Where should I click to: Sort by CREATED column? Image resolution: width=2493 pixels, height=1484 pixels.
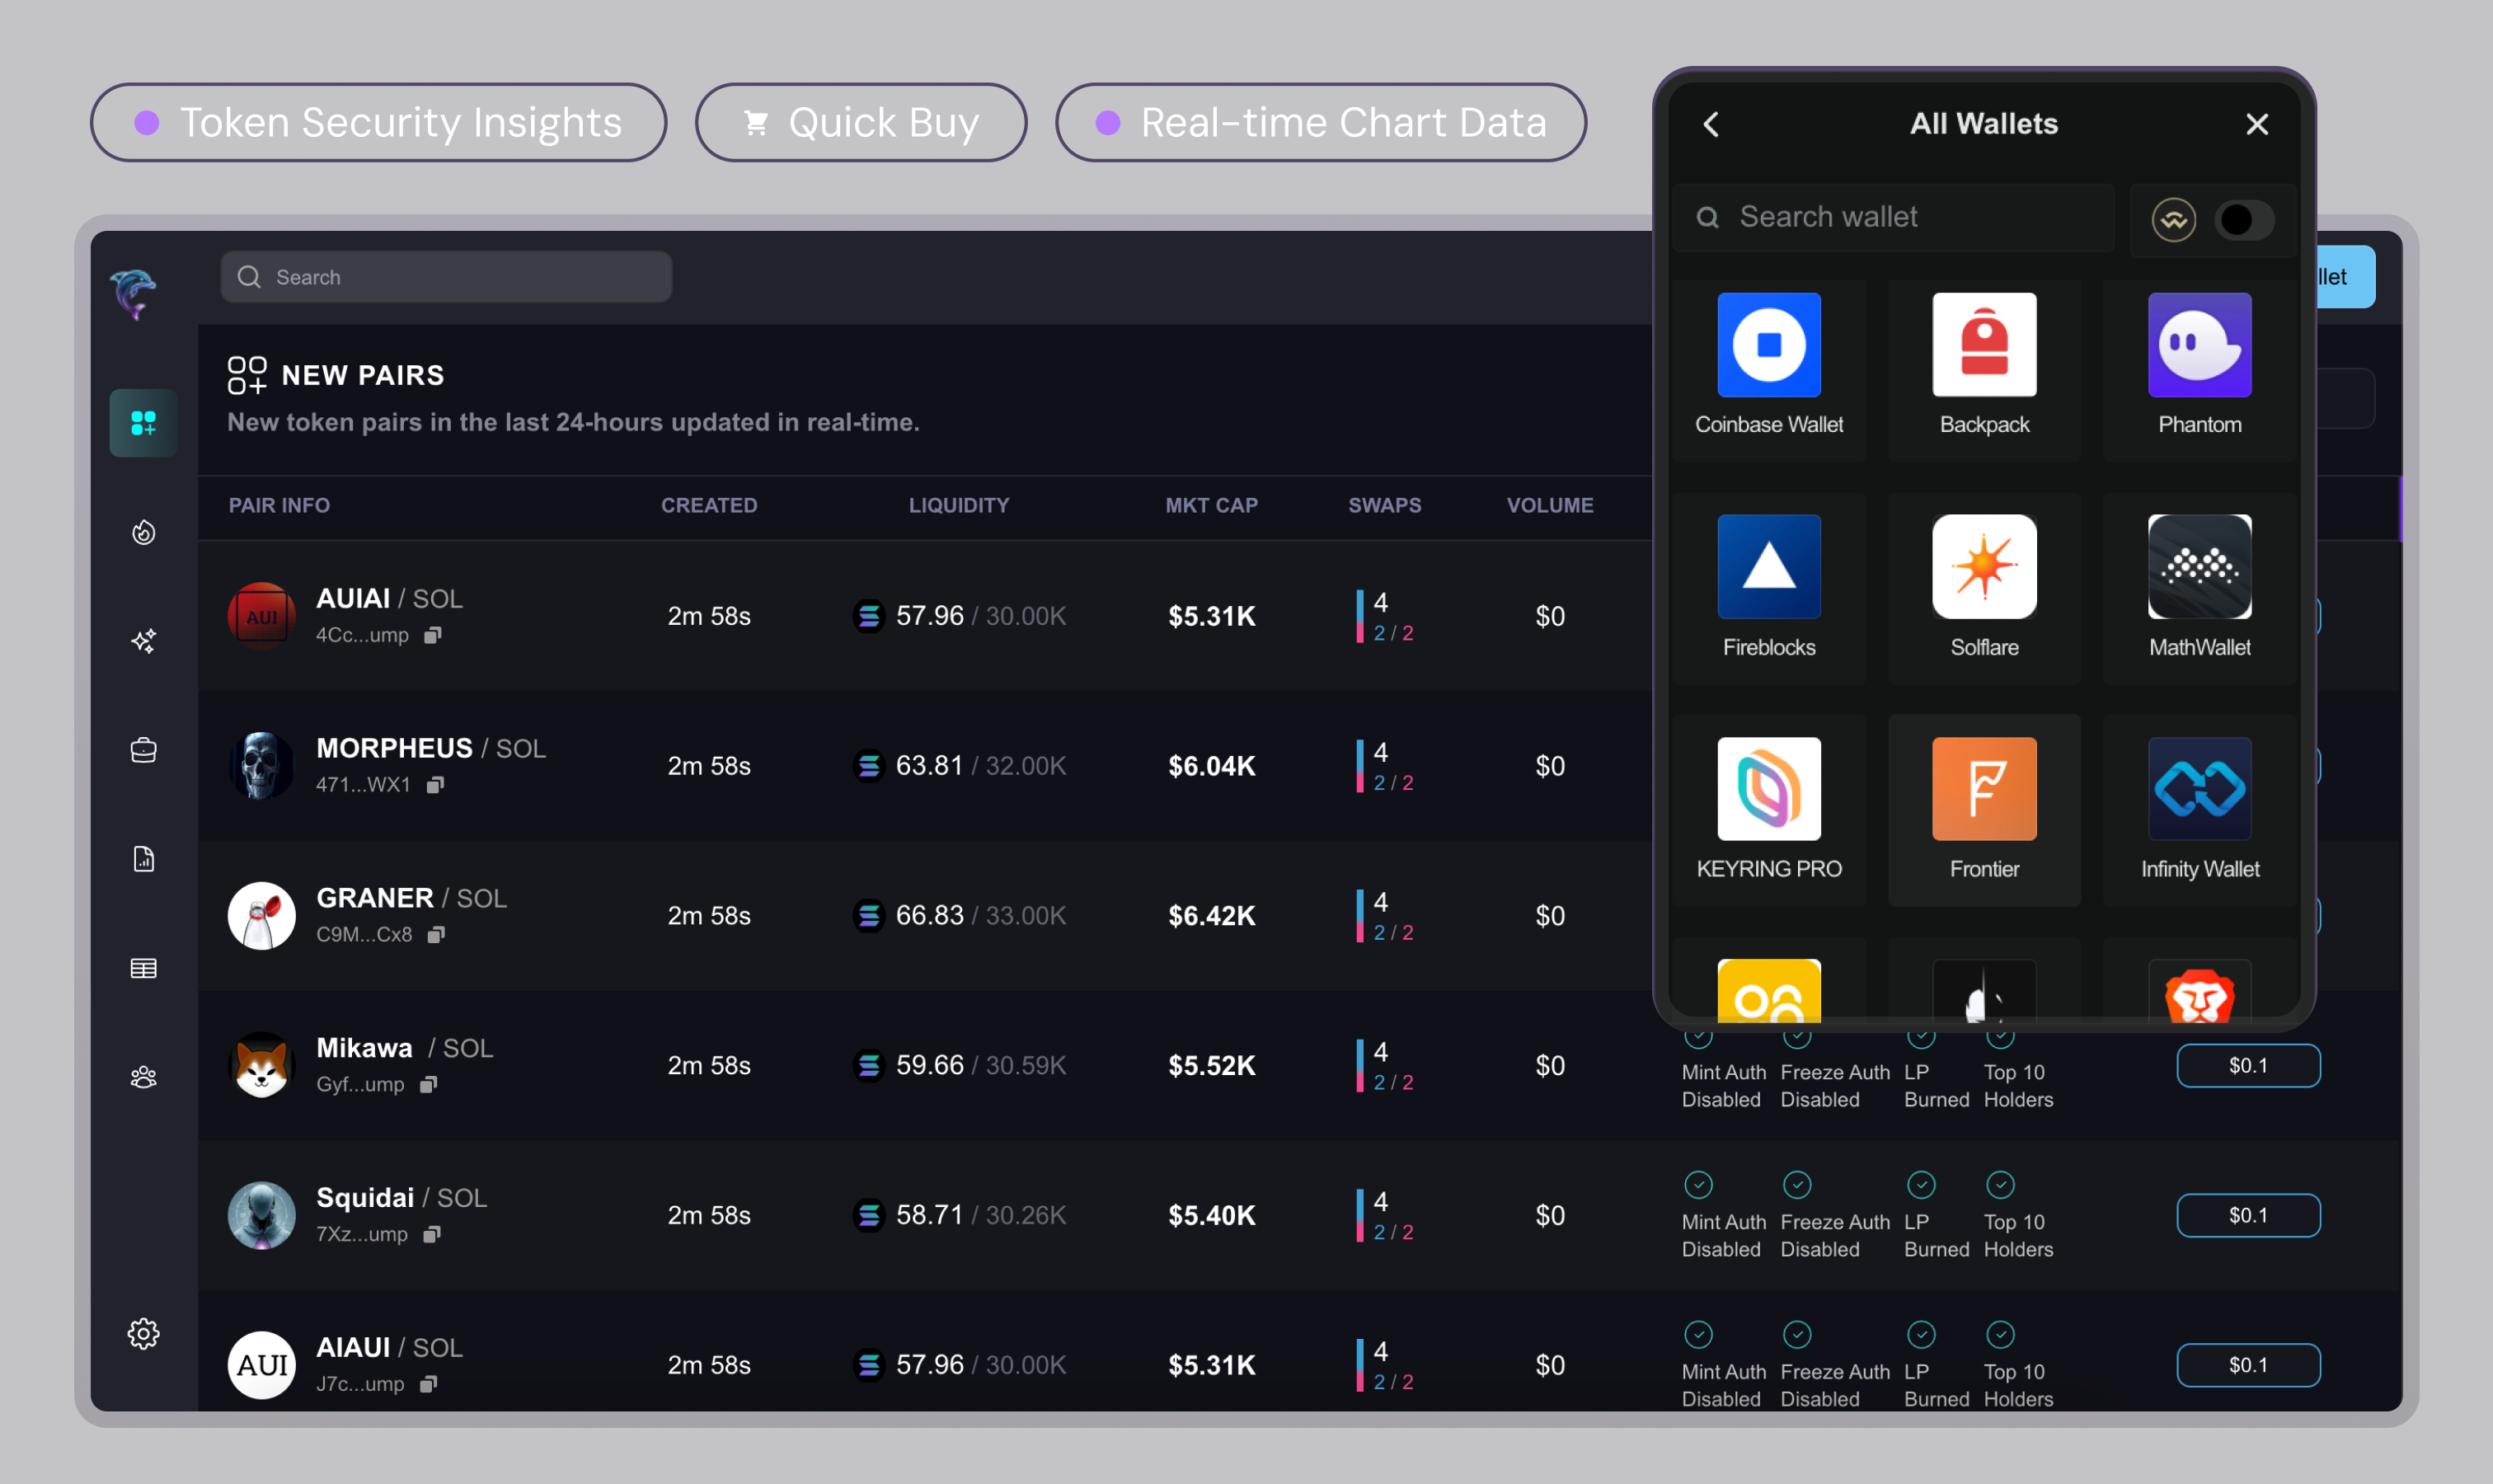pos(709,505)
